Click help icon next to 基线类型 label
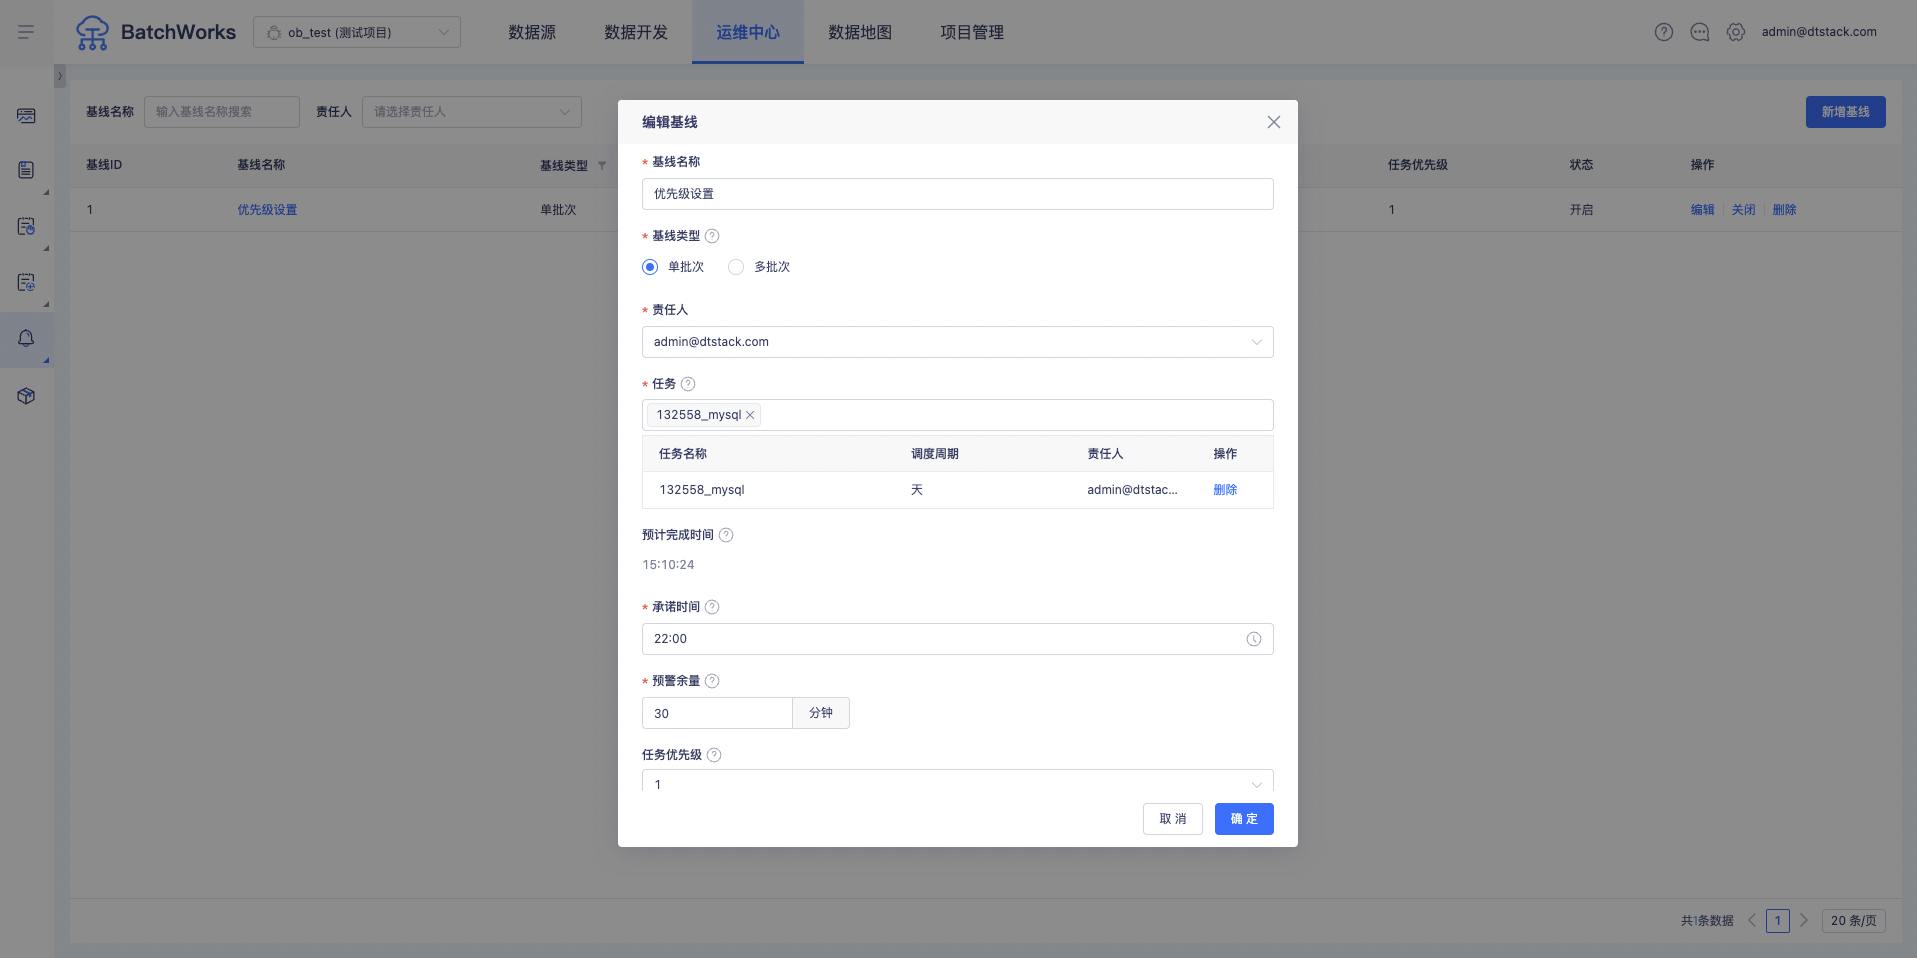The width and height of the screenshot is (1917, 958). click(712, 236)
